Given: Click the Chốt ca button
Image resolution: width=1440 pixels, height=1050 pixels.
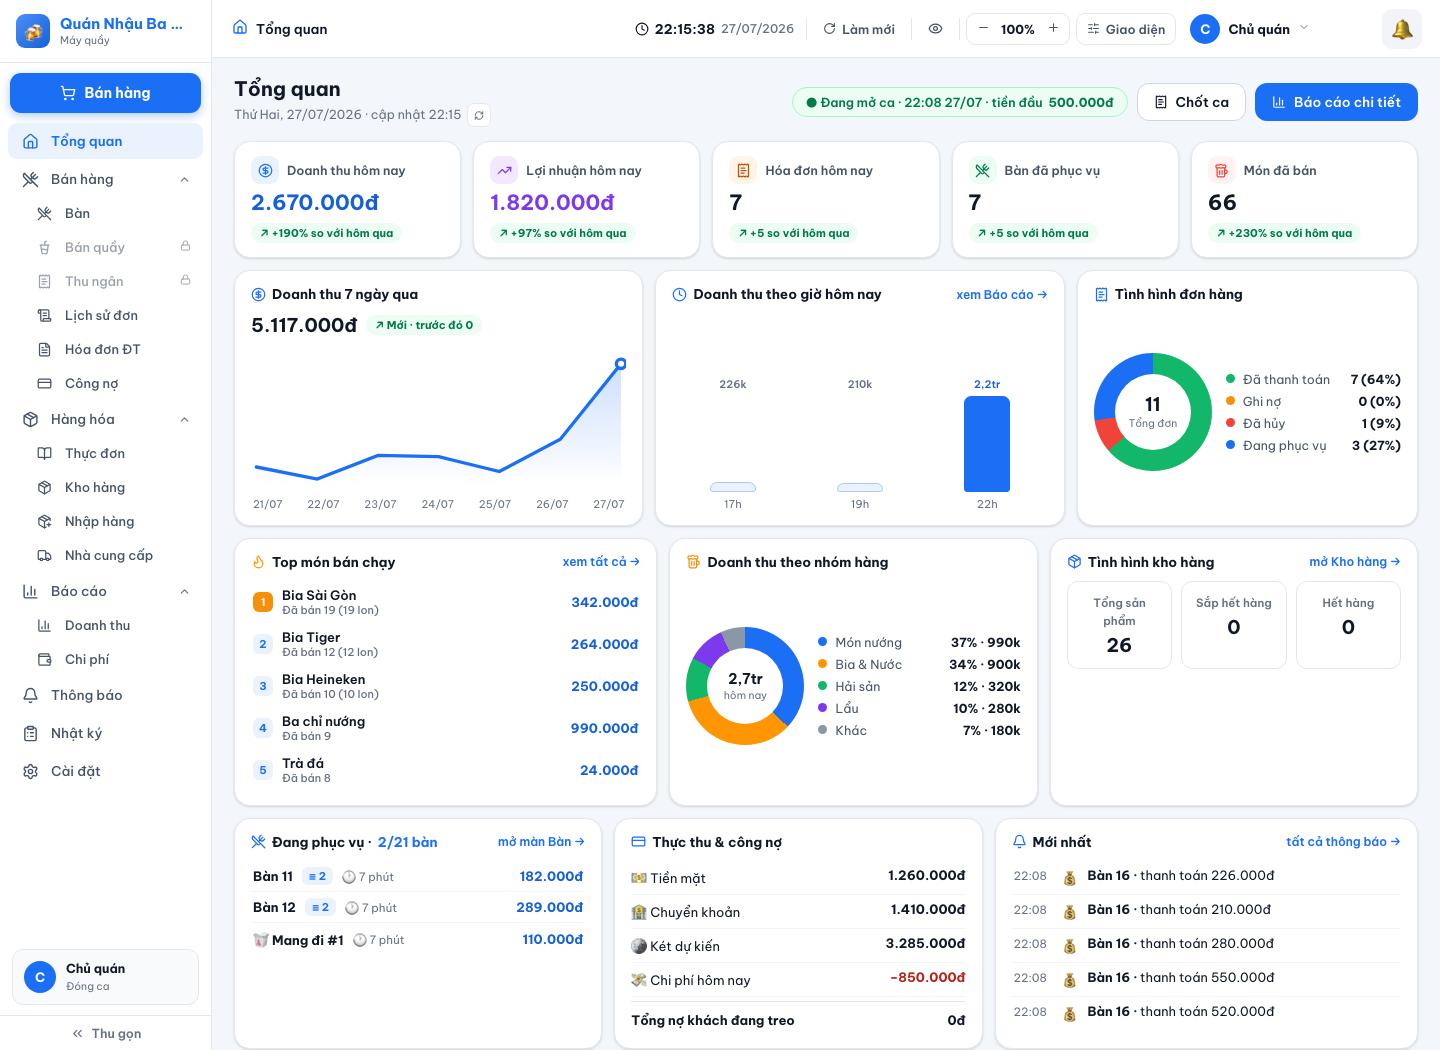Looking at the screenshot, I should [1191, 102].
